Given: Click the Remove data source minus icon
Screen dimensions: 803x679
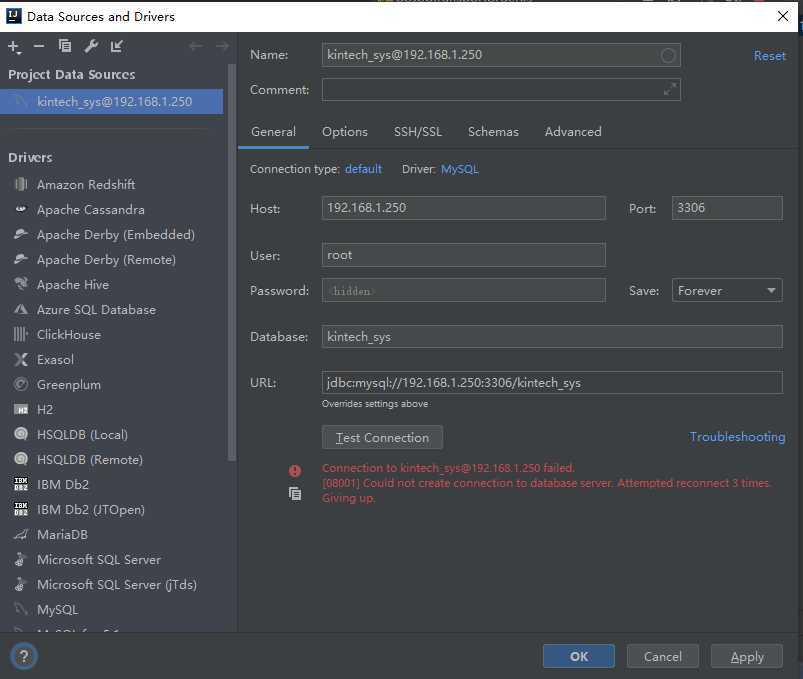Looking at the screenshot, I should tap(39, 47).
